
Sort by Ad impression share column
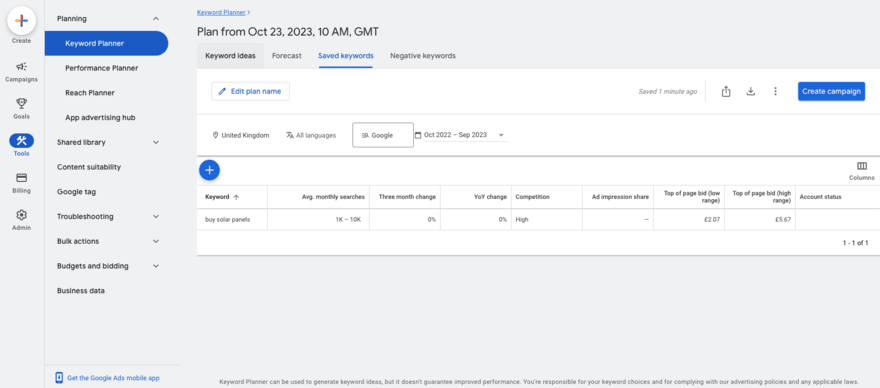[620, 197]
